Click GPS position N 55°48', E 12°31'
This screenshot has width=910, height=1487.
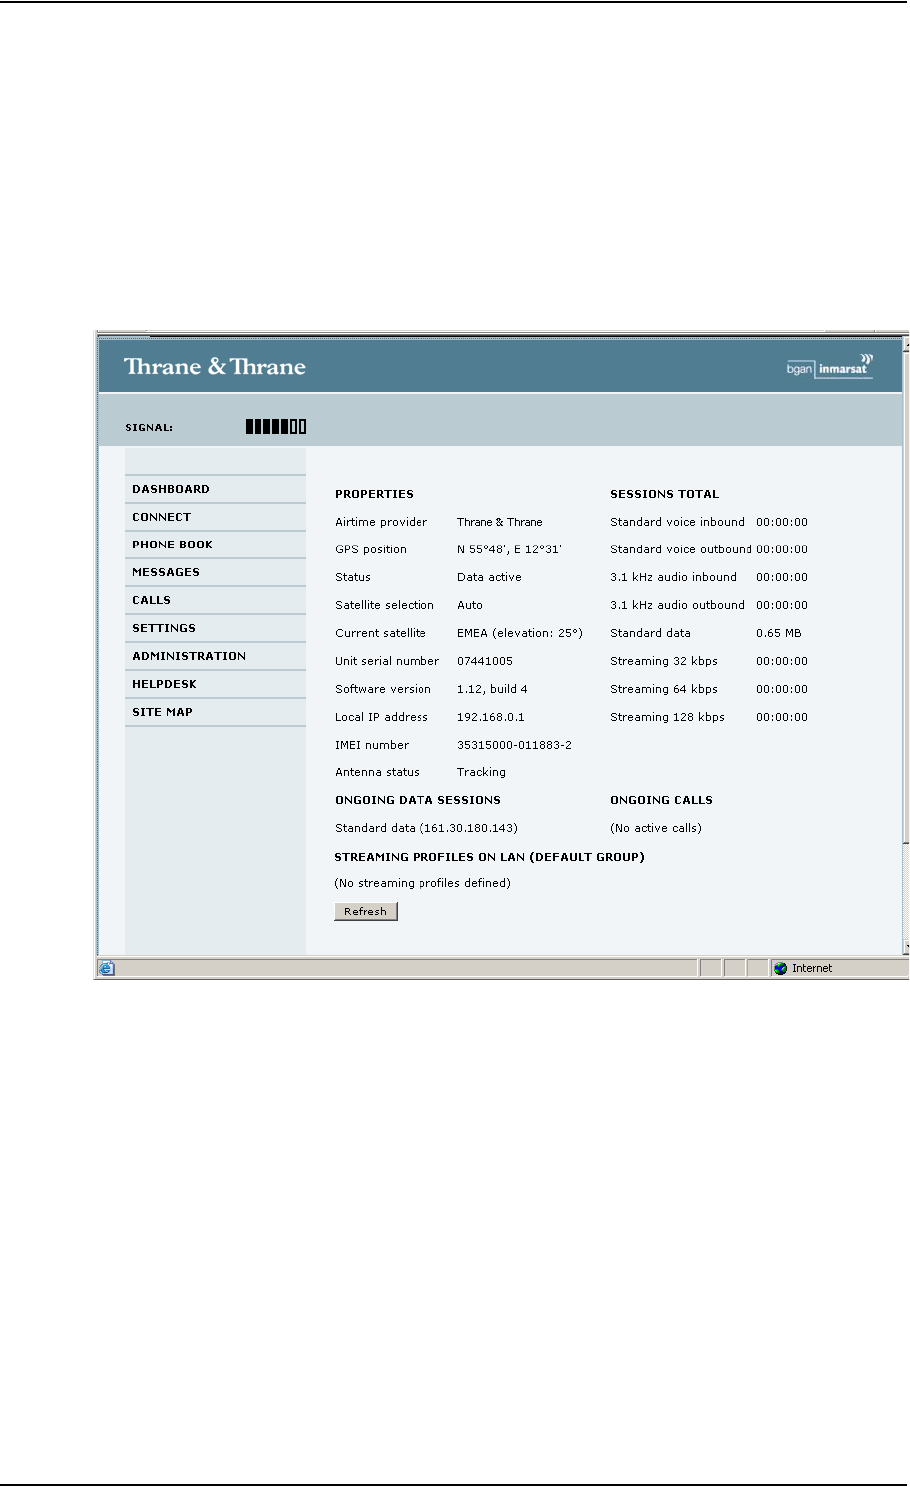(509, 549)
